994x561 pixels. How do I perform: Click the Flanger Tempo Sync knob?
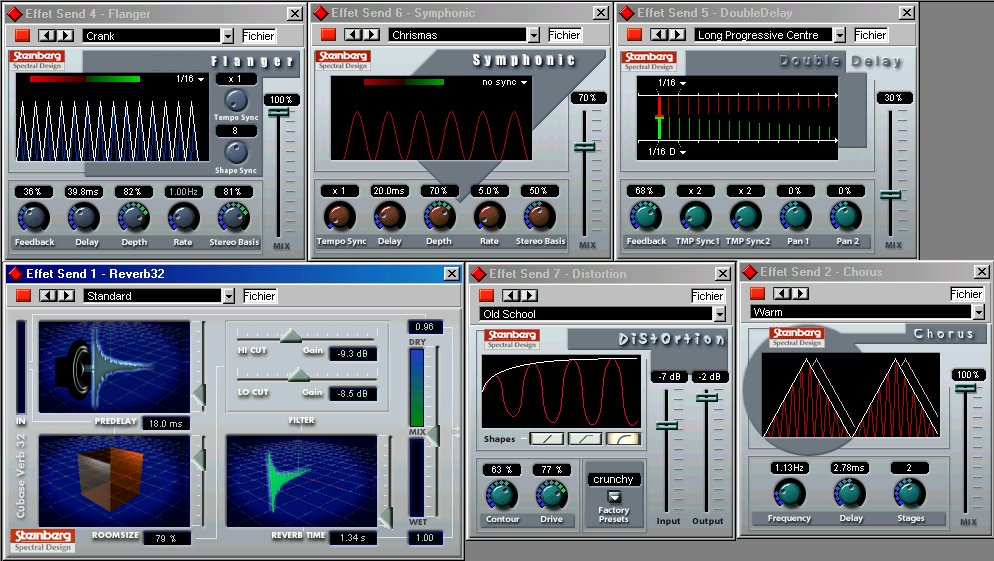tap(236, 100)
